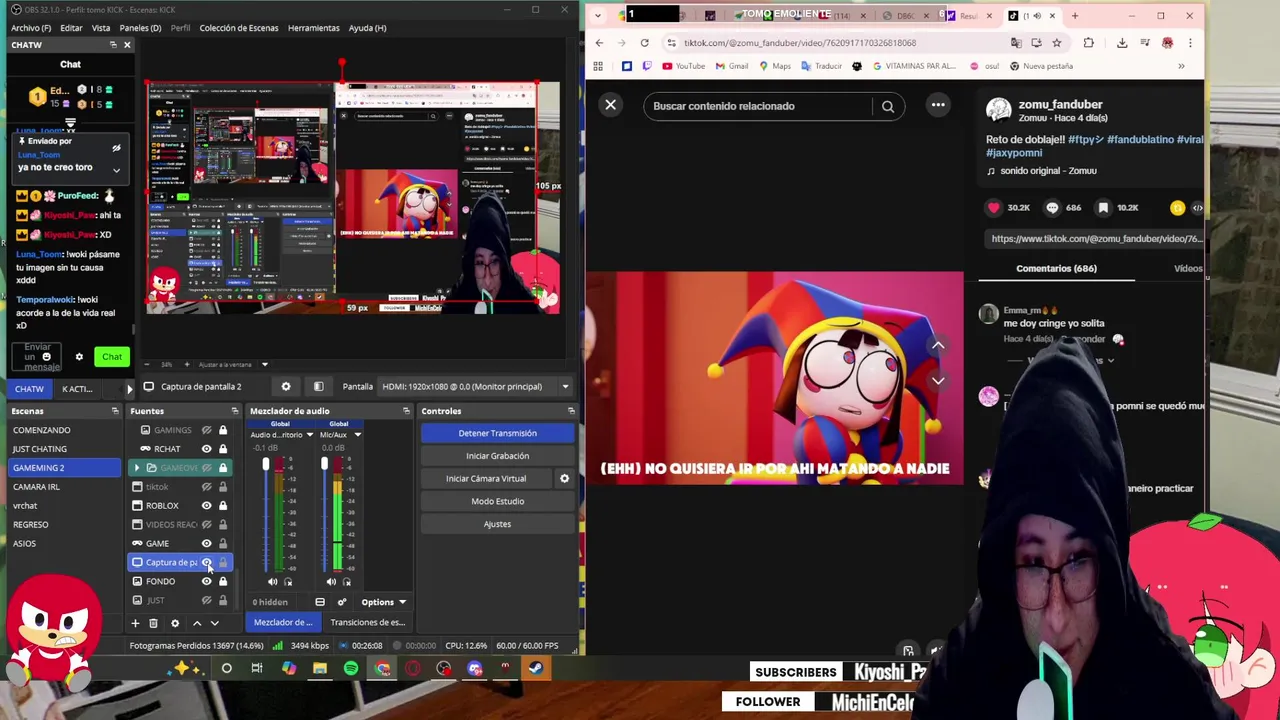The height and width of the screenshot is (720, 1280).
Task: Add a new source with the plus icon
Action: pyautogui.click(x=135, y=623)
